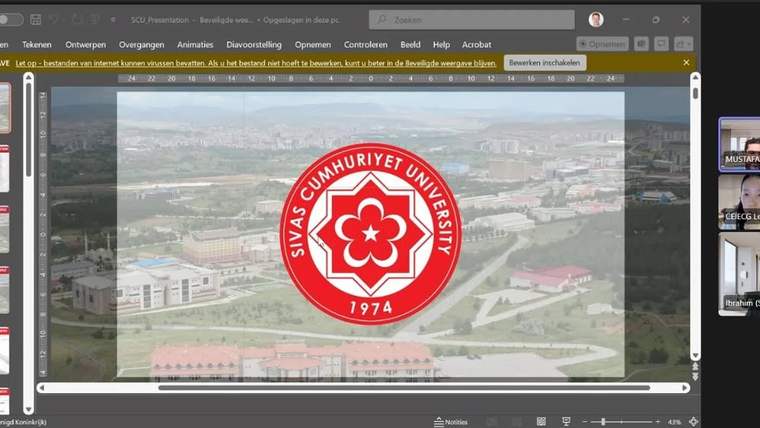Select the Ibrahim participant video tile
760x428 pixels.
pyautogui.click(x=740, y=274)
